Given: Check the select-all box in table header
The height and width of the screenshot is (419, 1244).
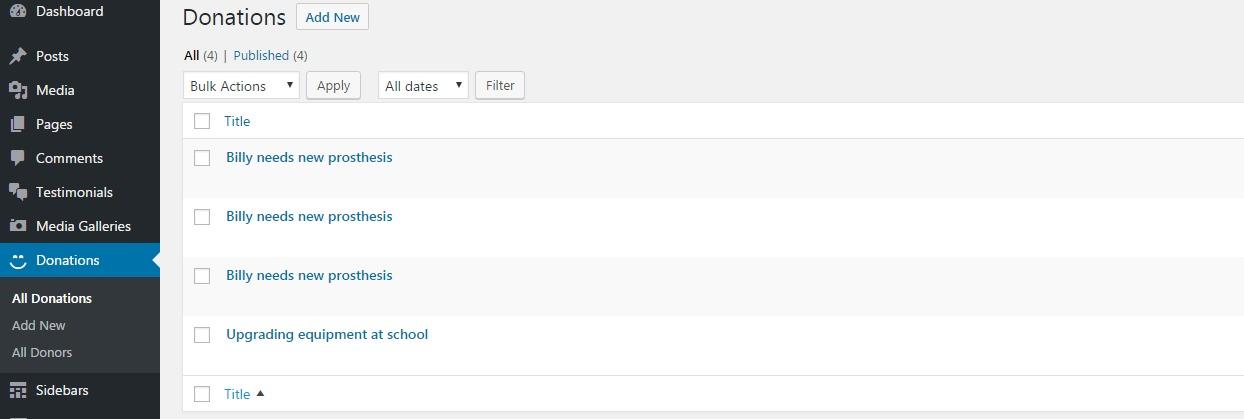Looking at the screenshot, I should pyautogui.click(x=202, y=121).
